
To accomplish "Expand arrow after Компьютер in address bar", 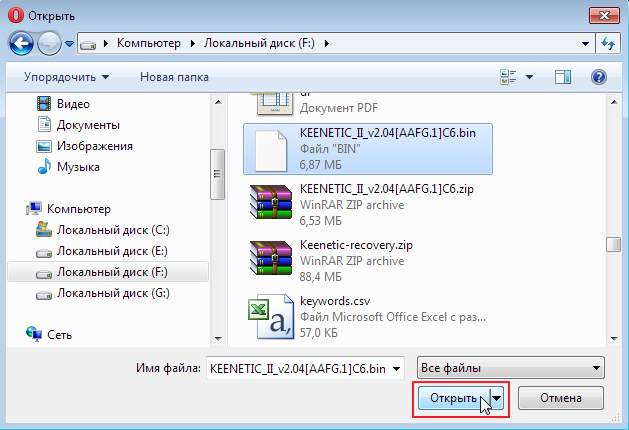I will pyautogui.click(x=193, y=43).
